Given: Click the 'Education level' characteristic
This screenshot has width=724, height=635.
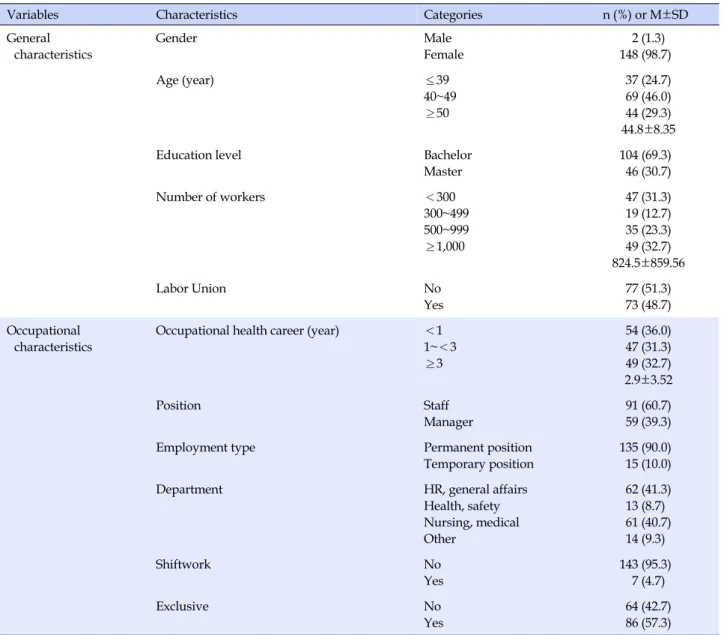Looking at the screenshot, I should tap(198, 155).
